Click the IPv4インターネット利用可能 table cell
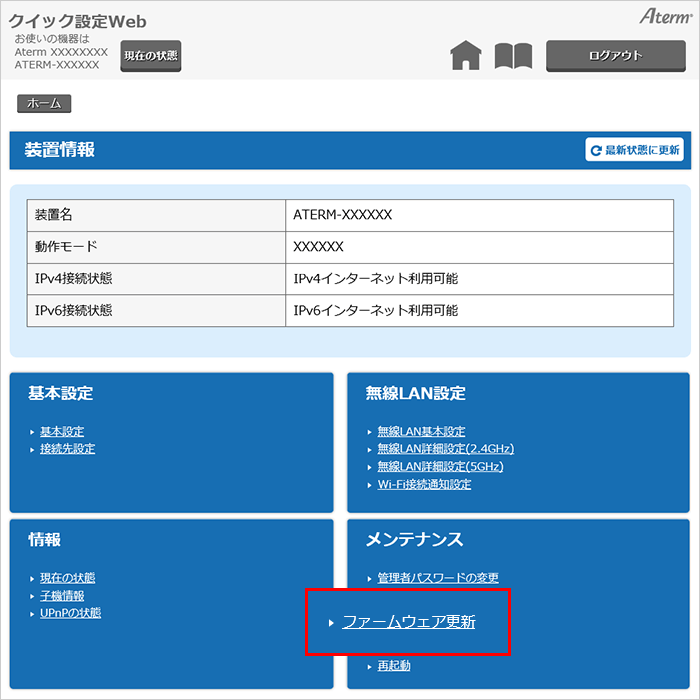Image resolution: width=700 pixels, height=700 pixels. pyautogui.click(x=479, y=279)
